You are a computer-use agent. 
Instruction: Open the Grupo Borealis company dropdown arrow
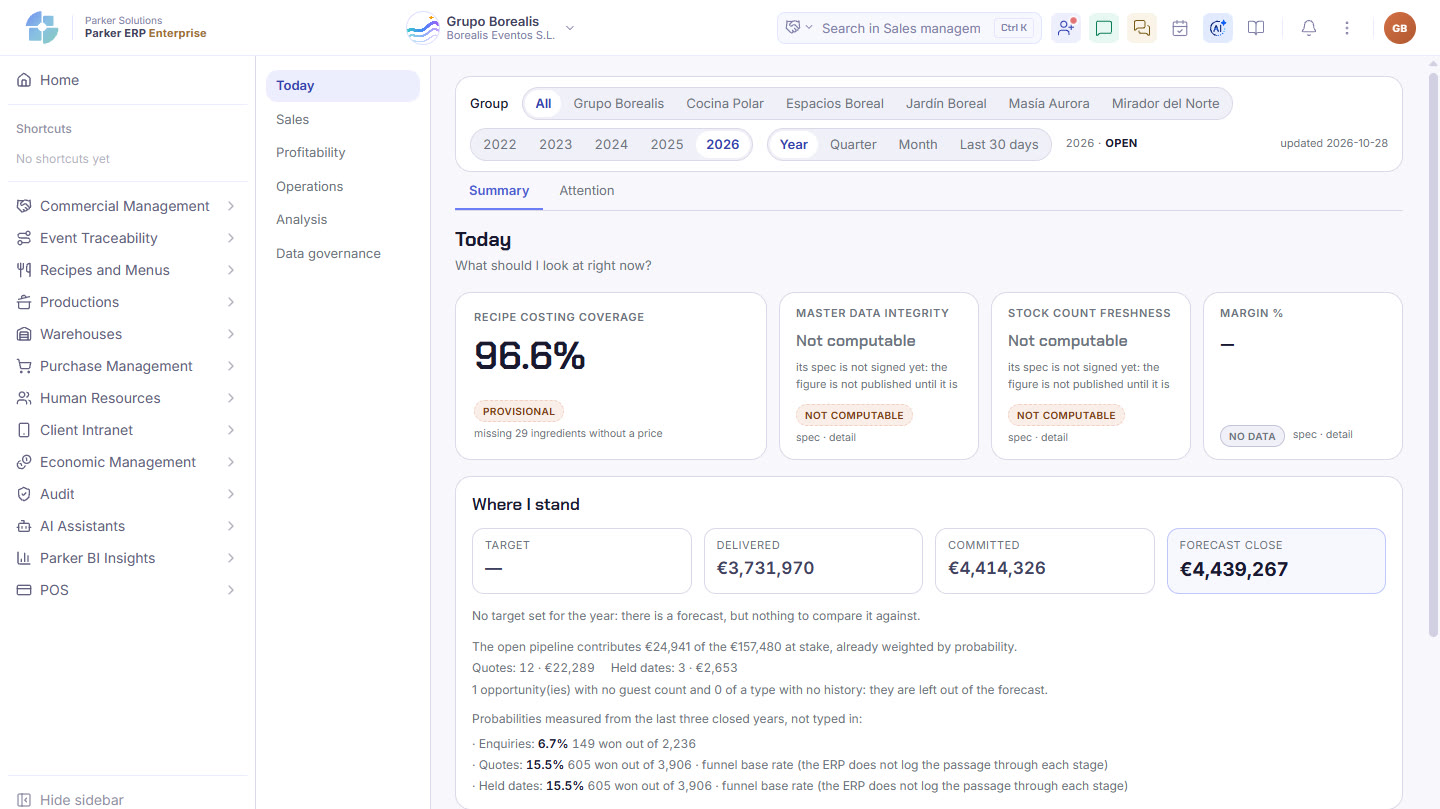point(570,28)
